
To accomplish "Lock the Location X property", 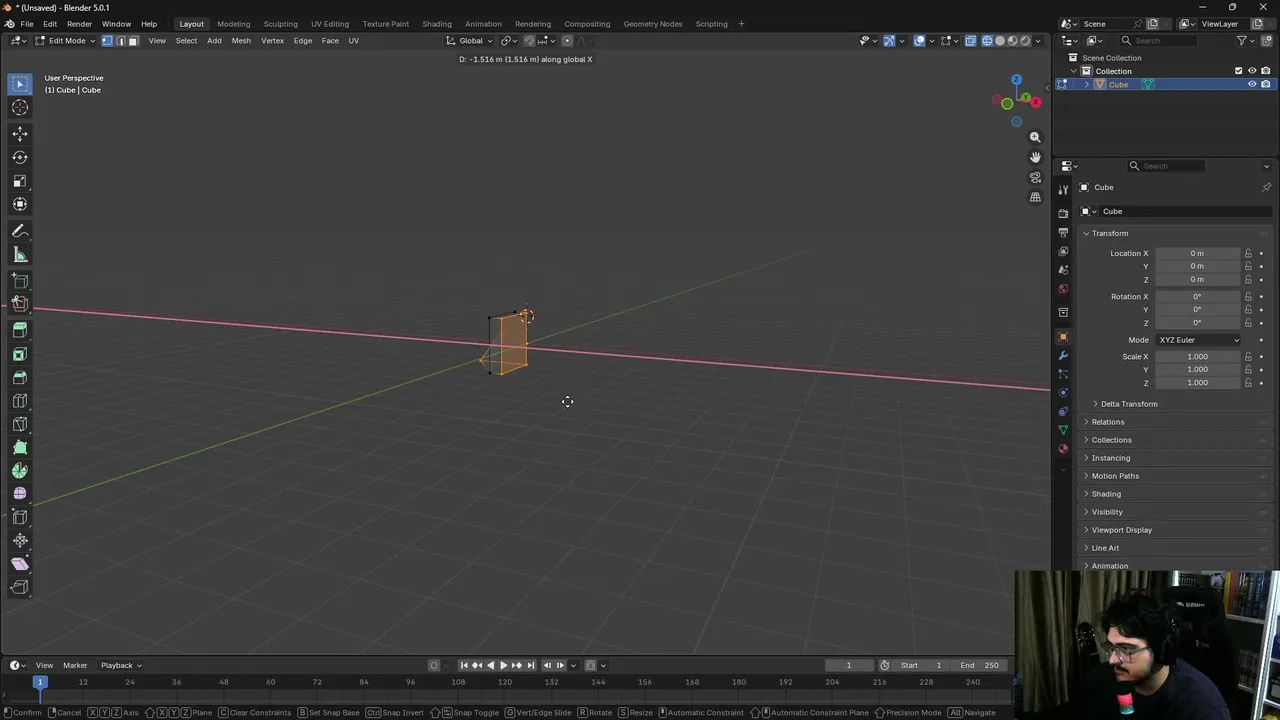I will pyautogui.click(x=1248, y=253).
